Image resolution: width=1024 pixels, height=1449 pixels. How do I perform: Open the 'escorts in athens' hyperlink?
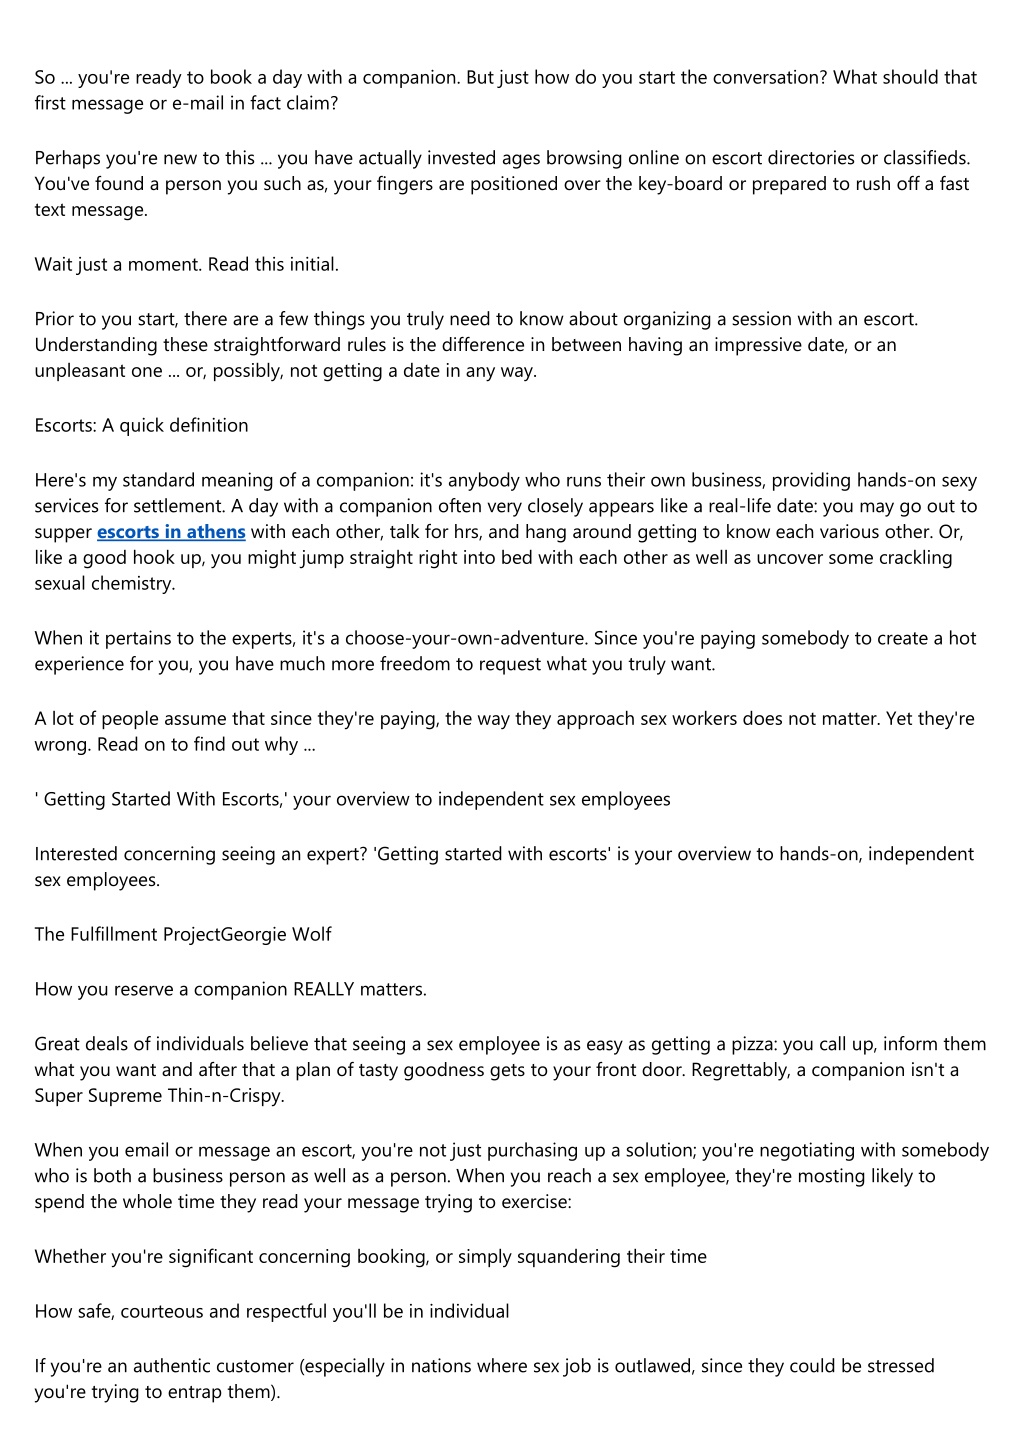pos(171,532)
